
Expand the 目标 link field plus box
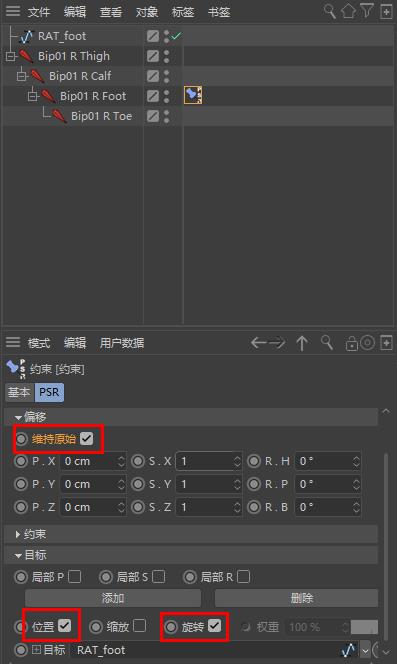[x=36, y=650]
